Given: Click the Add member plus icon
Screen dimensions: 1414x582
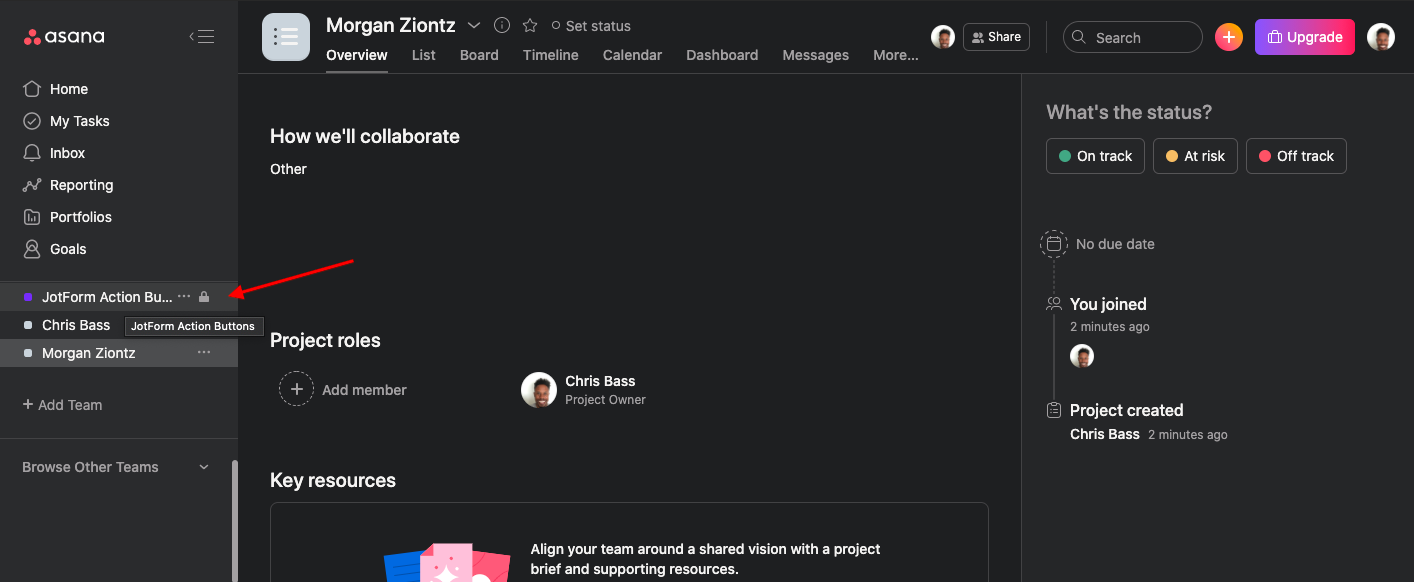Looking at the screenshot, I should 296,389.
